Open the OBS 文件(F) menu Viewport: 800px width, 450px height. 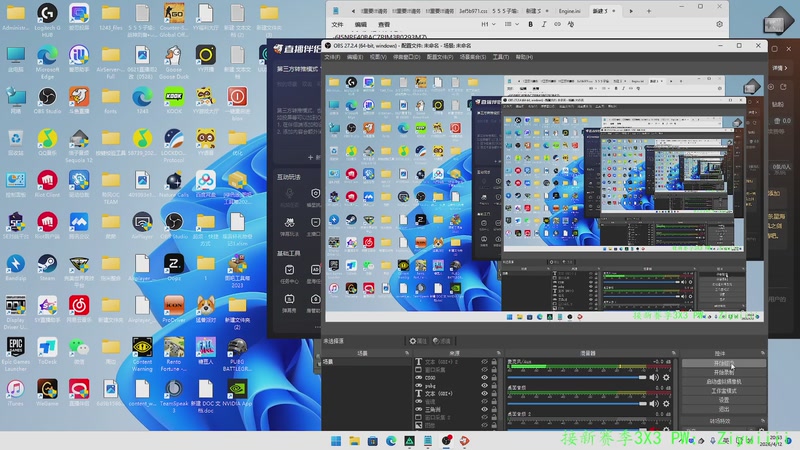tap(333, 57)
